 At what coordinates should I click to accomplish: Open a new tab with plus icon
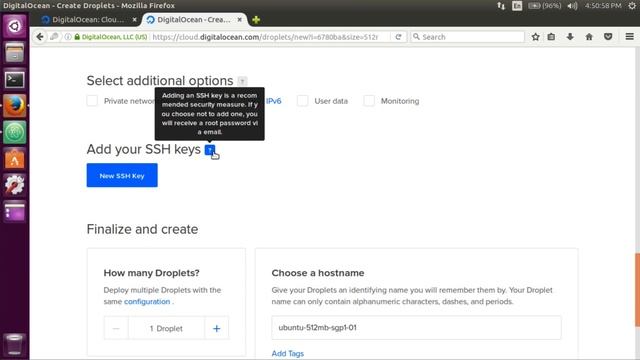point(256,20)
